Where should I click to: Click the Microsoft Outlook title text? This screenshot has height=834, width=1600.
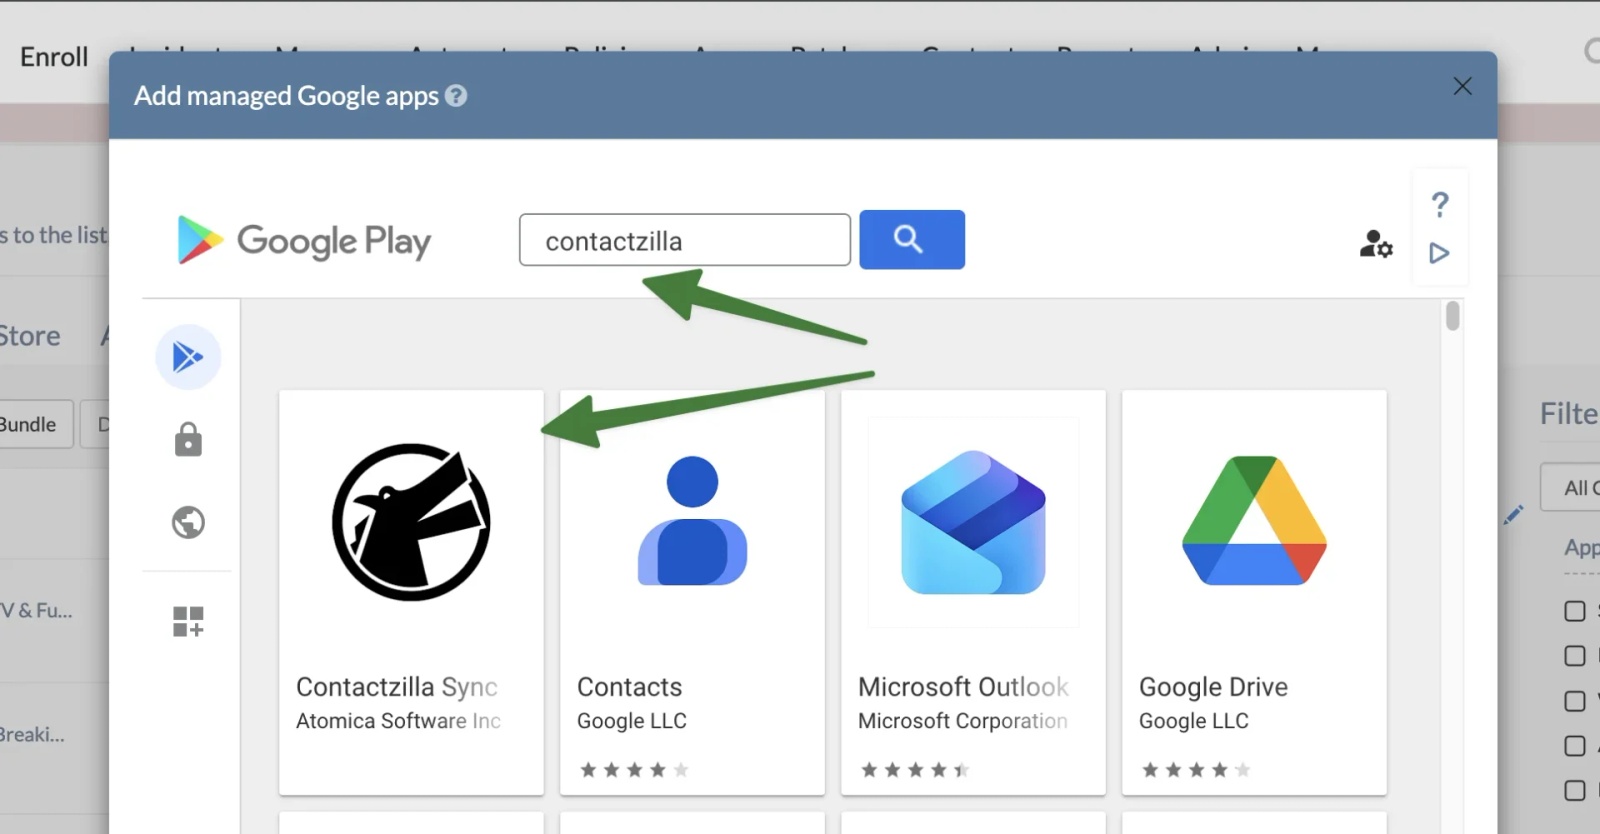point(963,687)
